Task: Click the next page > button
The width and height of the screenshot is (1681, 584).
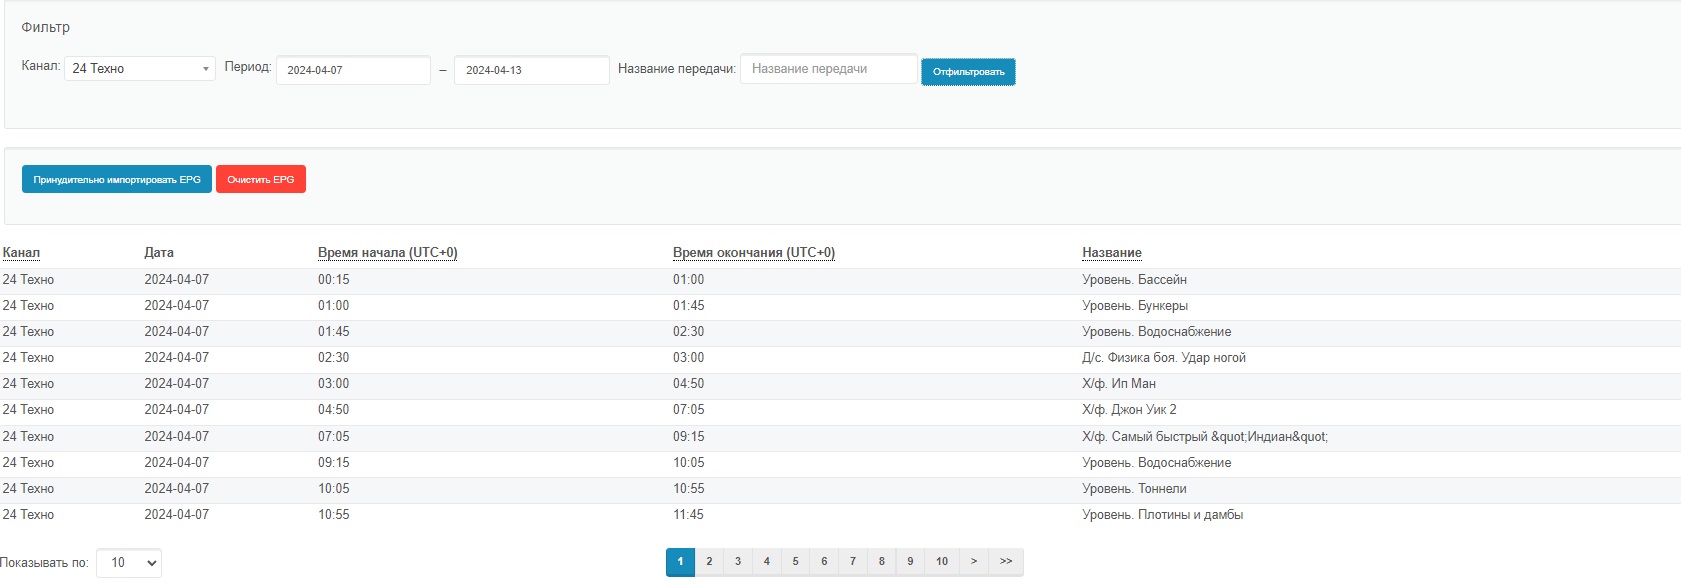Action: click(974, 562)
